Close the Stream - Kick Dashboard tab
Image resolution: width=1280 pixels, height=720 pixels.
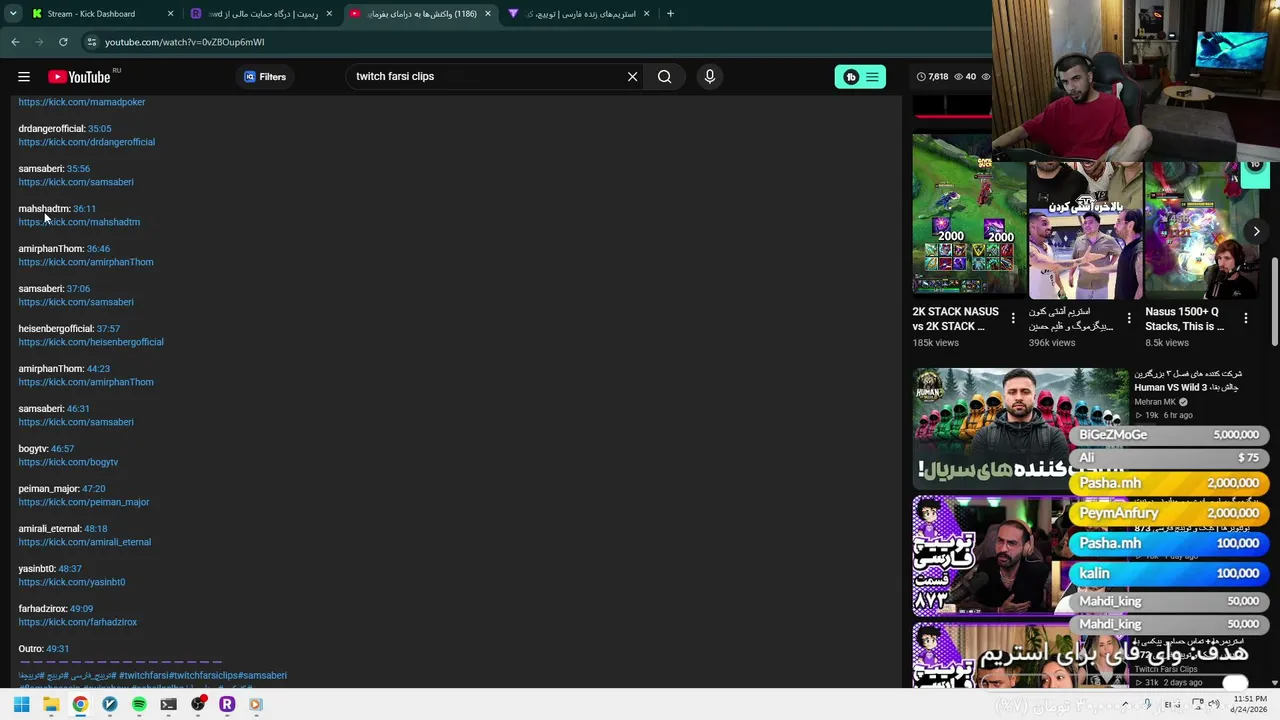point(170,14)
